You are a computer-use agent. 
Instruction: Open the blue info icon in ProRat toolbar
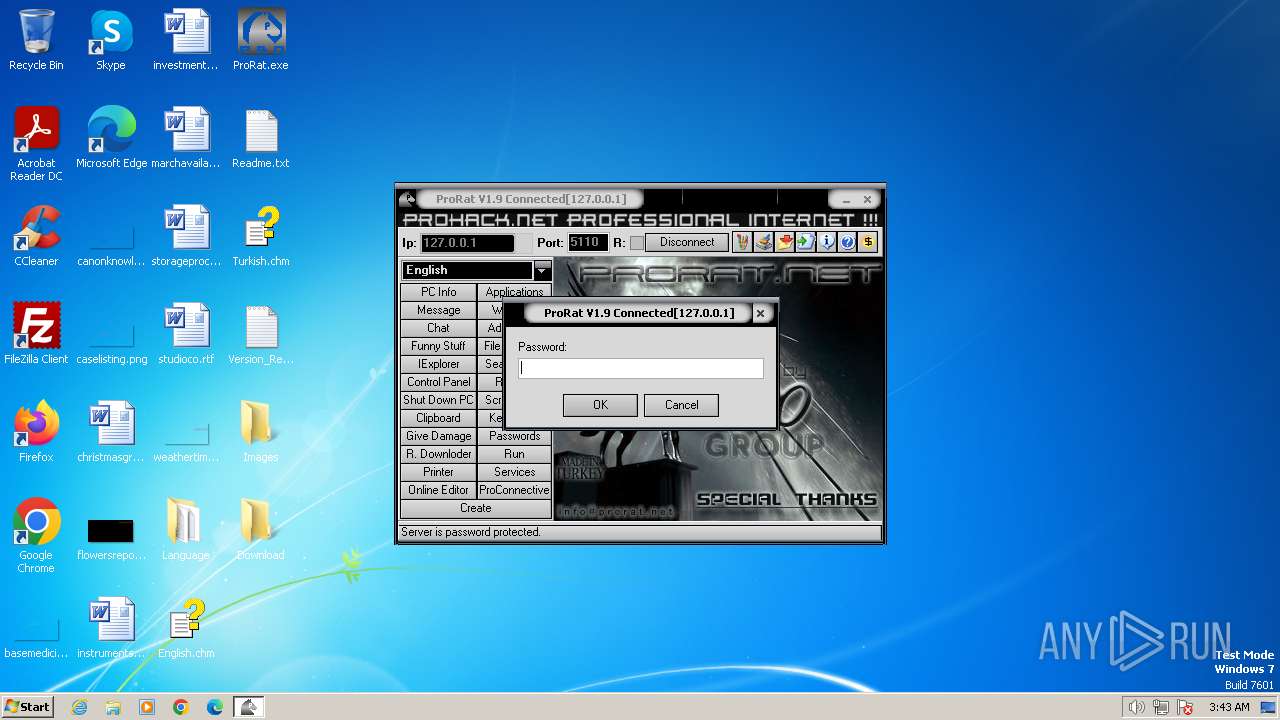826,242
